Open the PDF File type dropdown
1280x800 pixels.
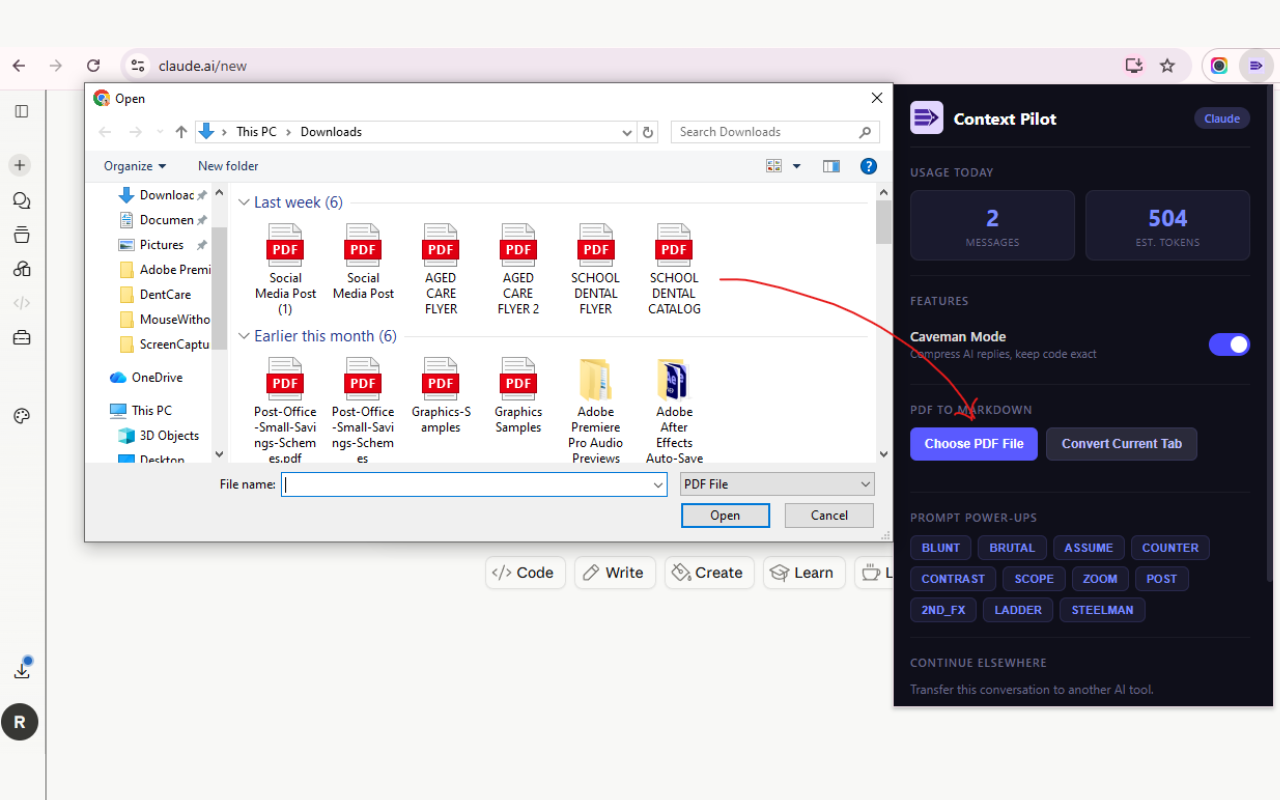click(777, 484)
